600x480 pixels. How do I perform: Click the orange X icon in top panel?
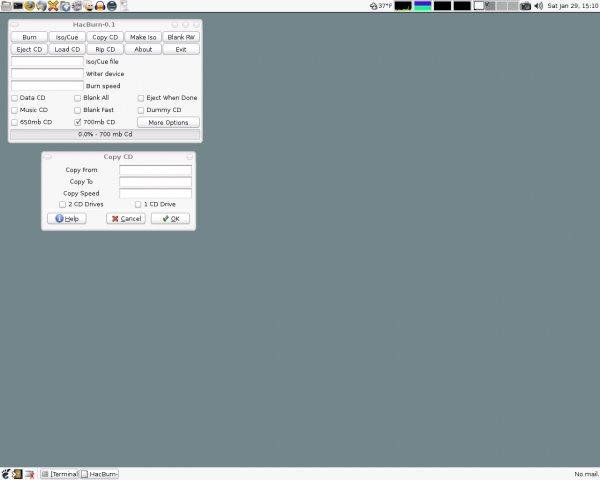pyautogui.click(x=53, y=5)
